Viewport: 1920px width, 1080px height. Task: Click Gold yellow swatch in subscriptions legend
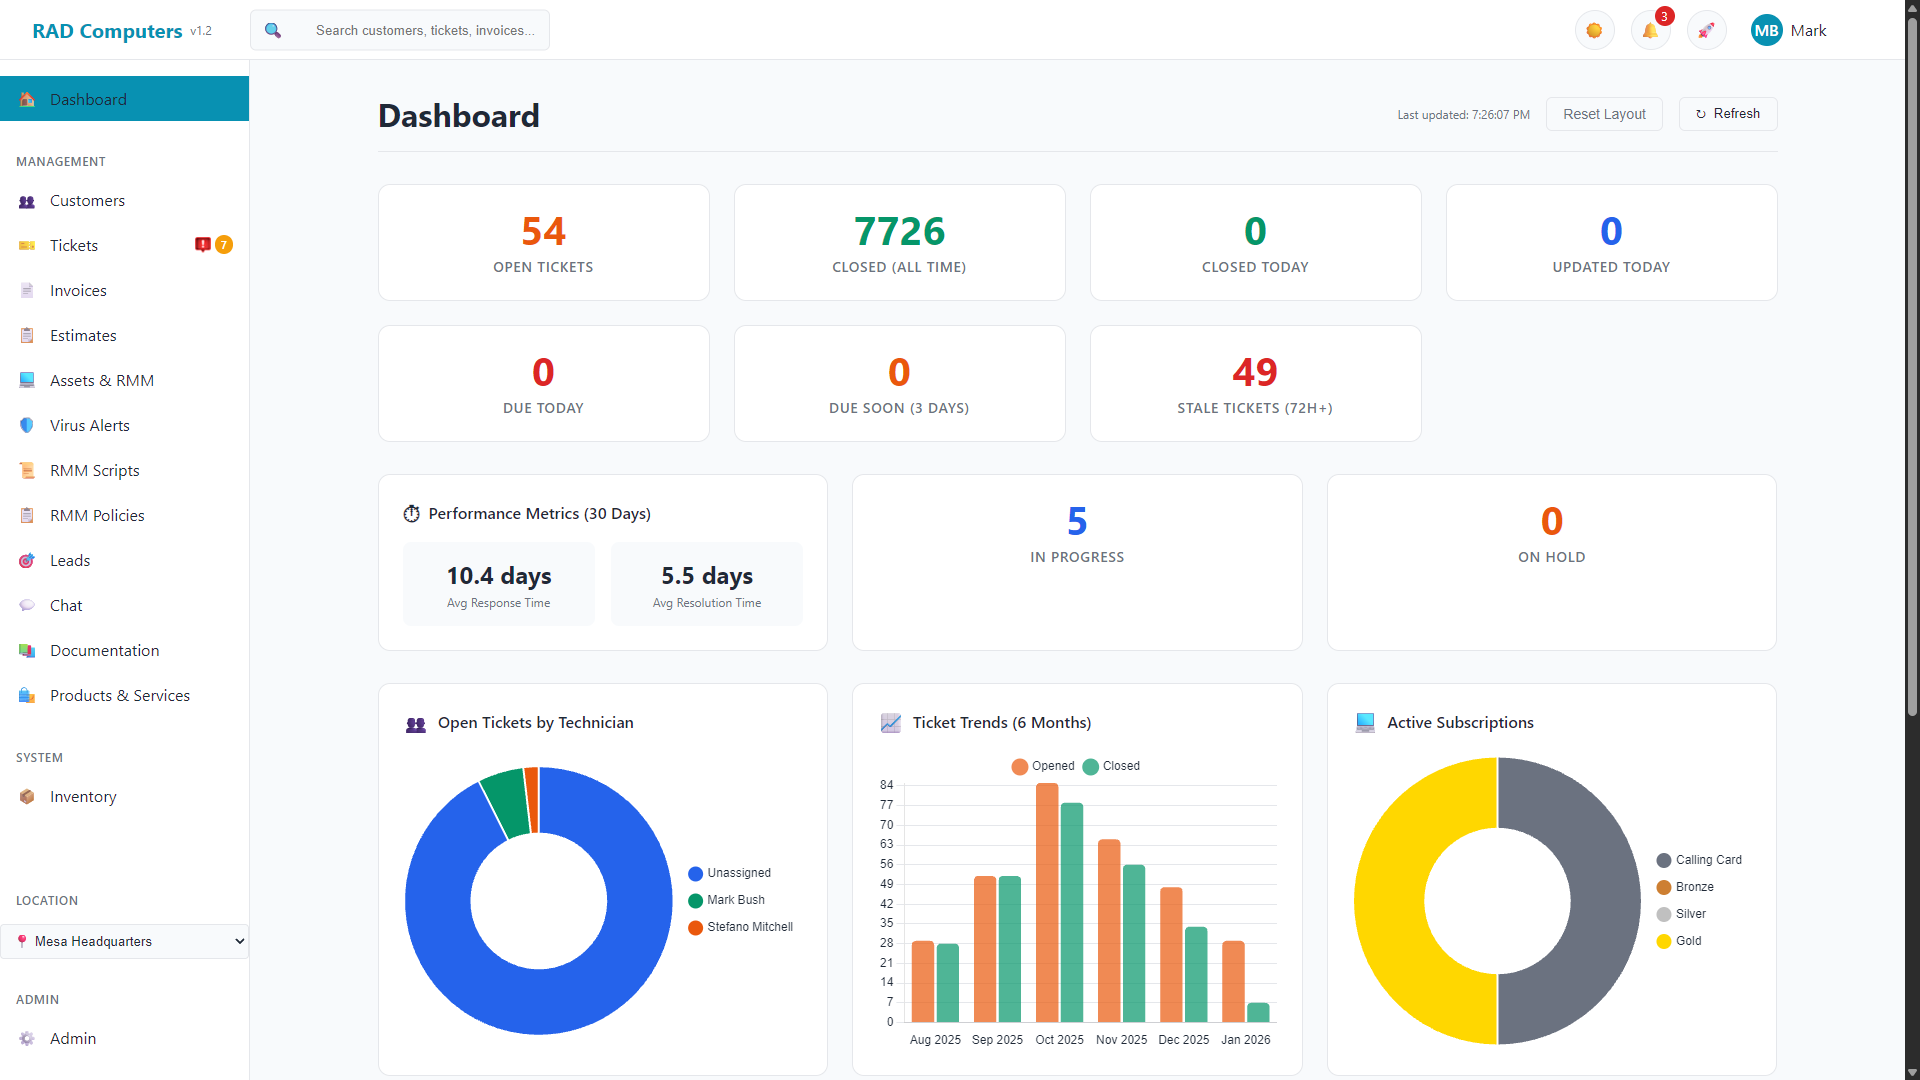pos(1664,941)
